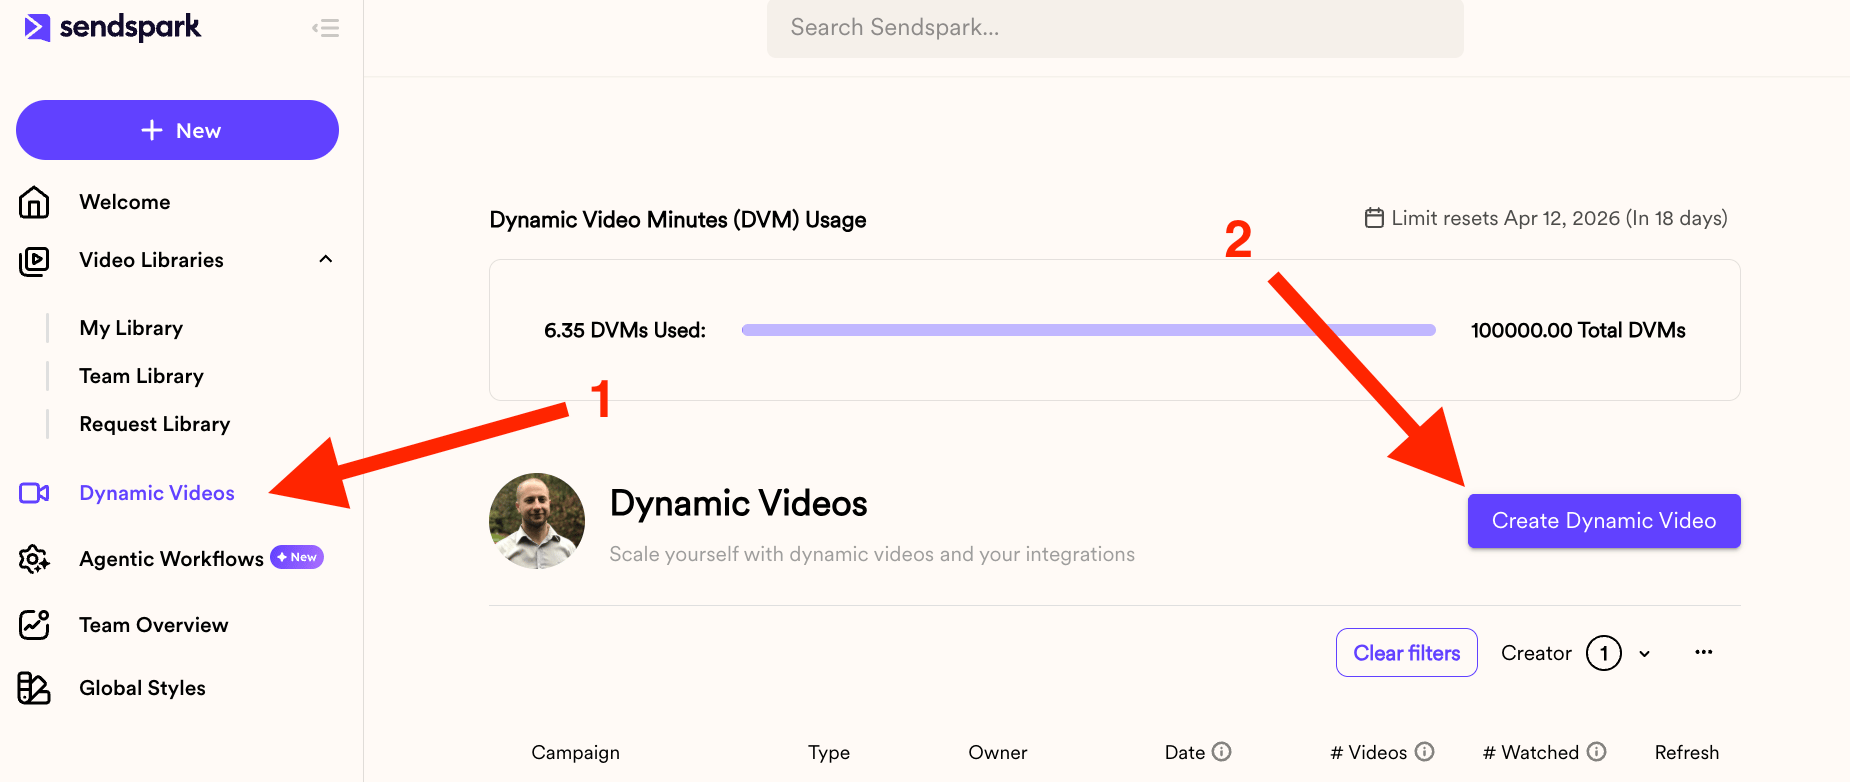This screenshot has height=782, width=1850.
Task: Open Team Overview
Action: [154, 625]
